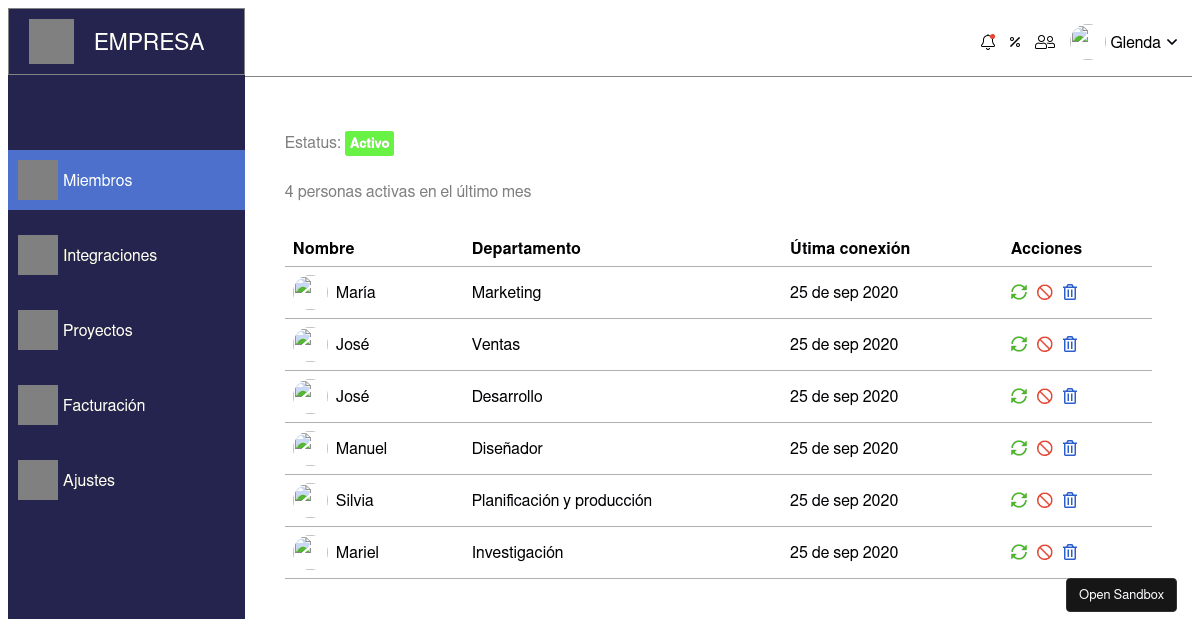Viewport: 1200px width, 630px height.
Task: Block member Manuel
Action: point(1045,448)
